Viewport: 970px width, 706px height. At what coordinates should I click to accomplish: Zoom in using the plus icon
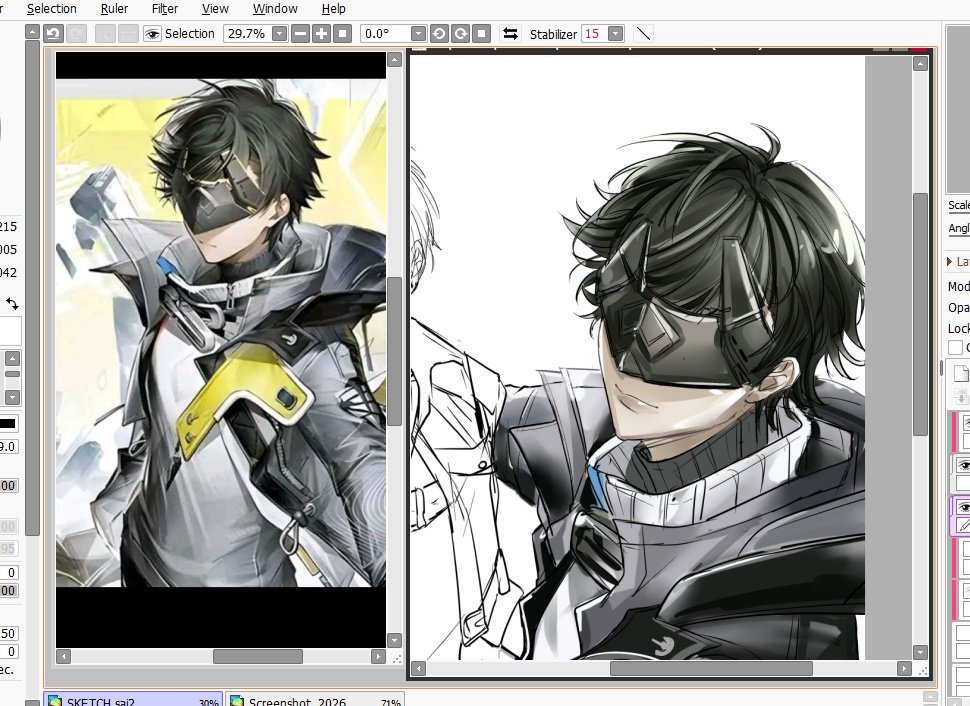click(320, 33)
